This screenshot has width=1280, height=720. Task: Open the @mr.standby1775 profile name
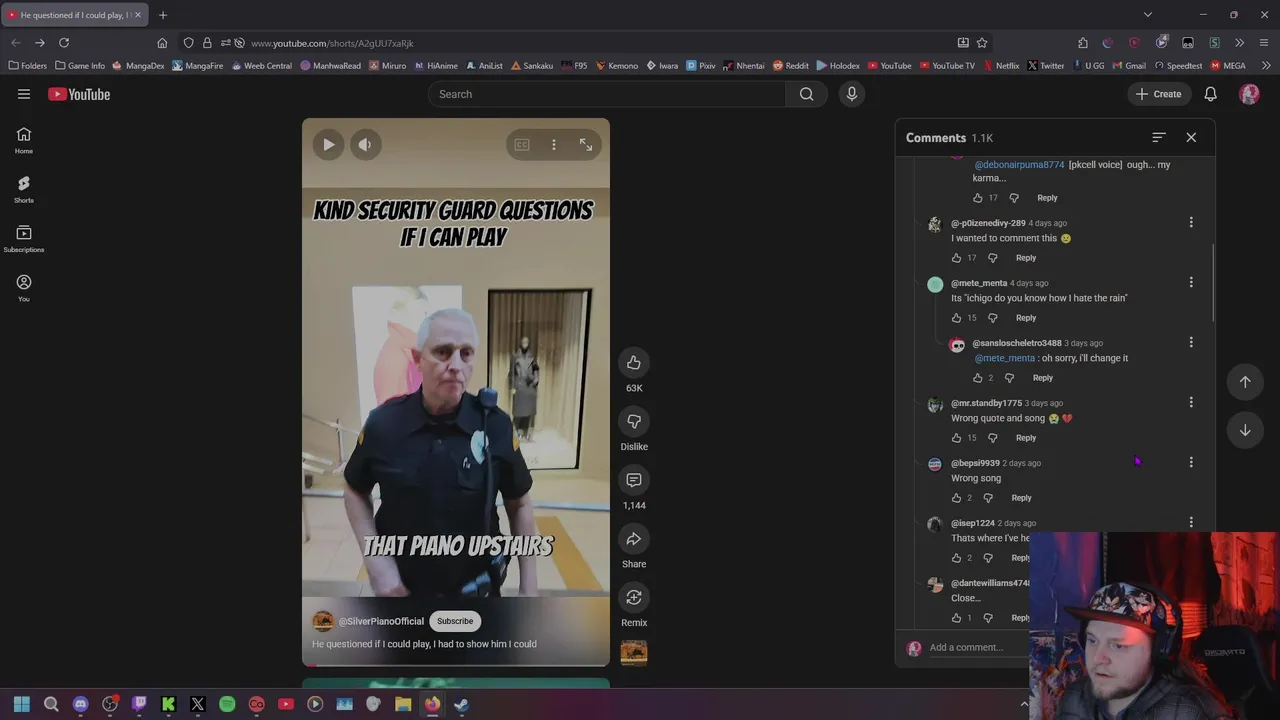pyautogui.click(x=986, y=403)
